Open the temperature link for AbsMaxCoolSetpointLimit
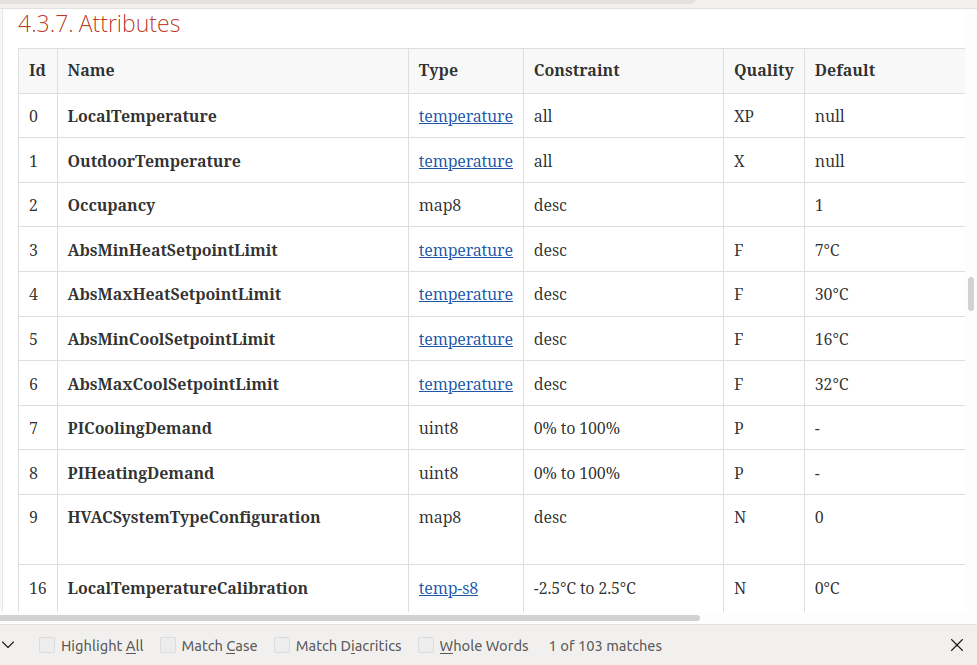 [465, 383]
